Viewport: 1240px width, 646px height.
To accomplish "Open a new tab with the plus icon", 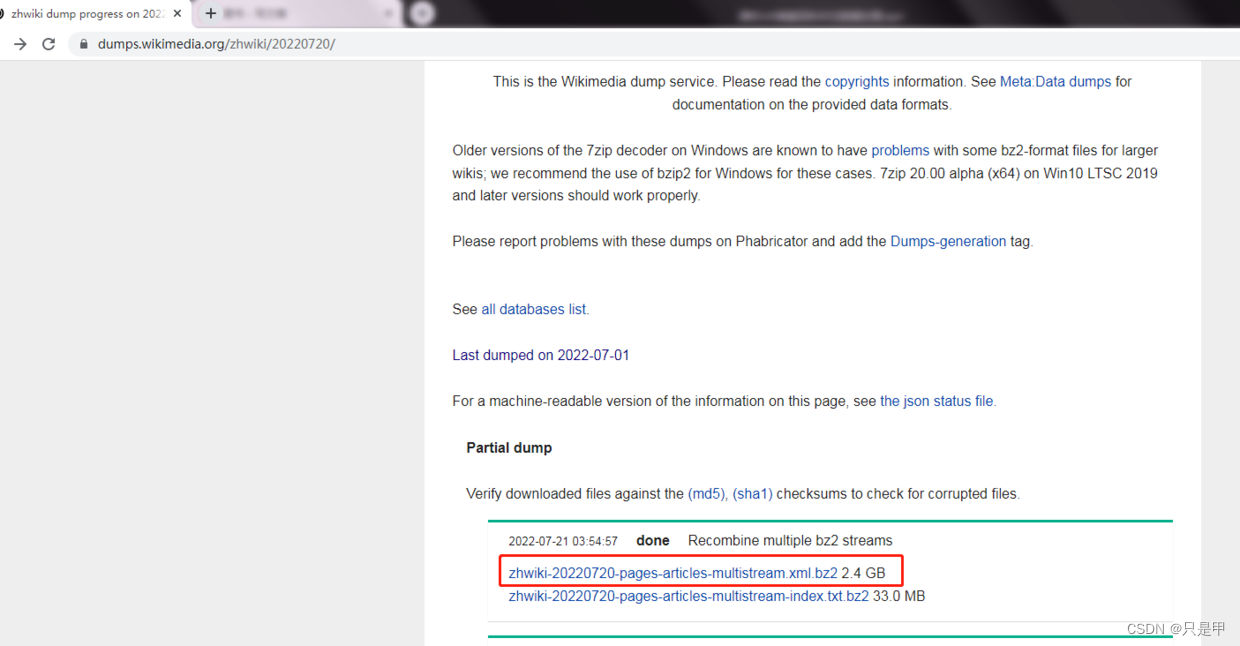I will point(210,14).
